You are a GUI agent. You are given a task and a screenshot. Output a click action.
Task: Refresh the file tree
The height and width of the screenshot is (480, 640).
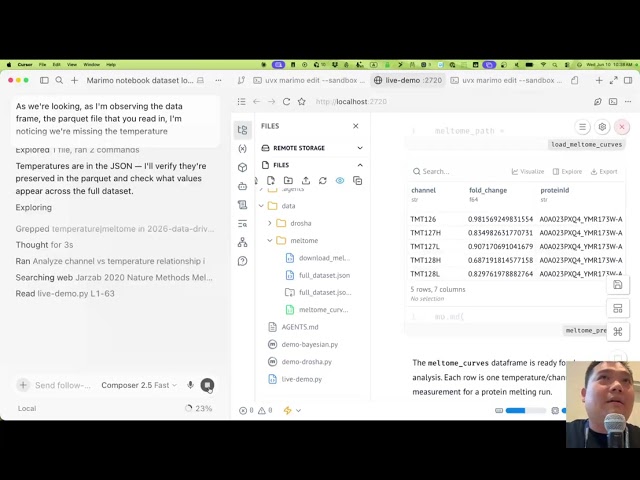[323, 180]
